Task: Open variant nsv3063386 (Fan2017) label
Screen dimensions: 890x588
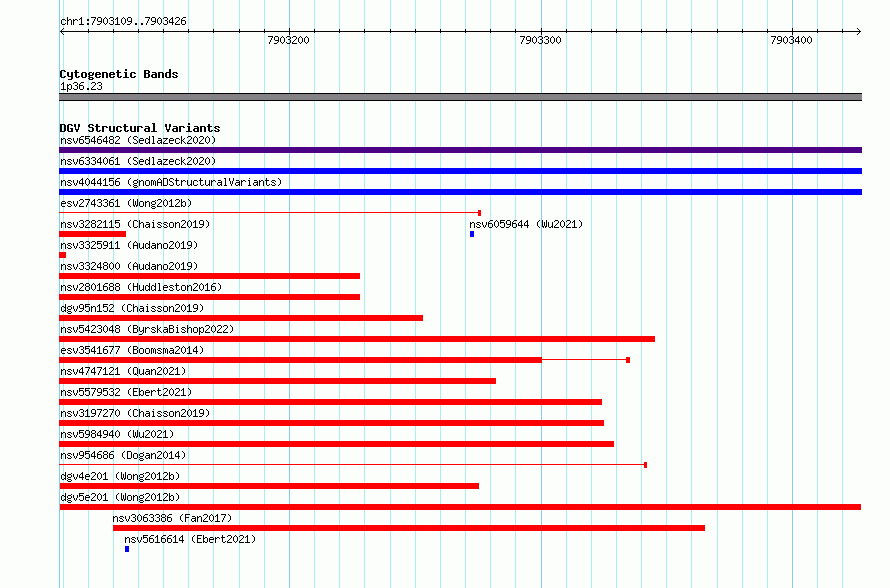Action: 172,518
